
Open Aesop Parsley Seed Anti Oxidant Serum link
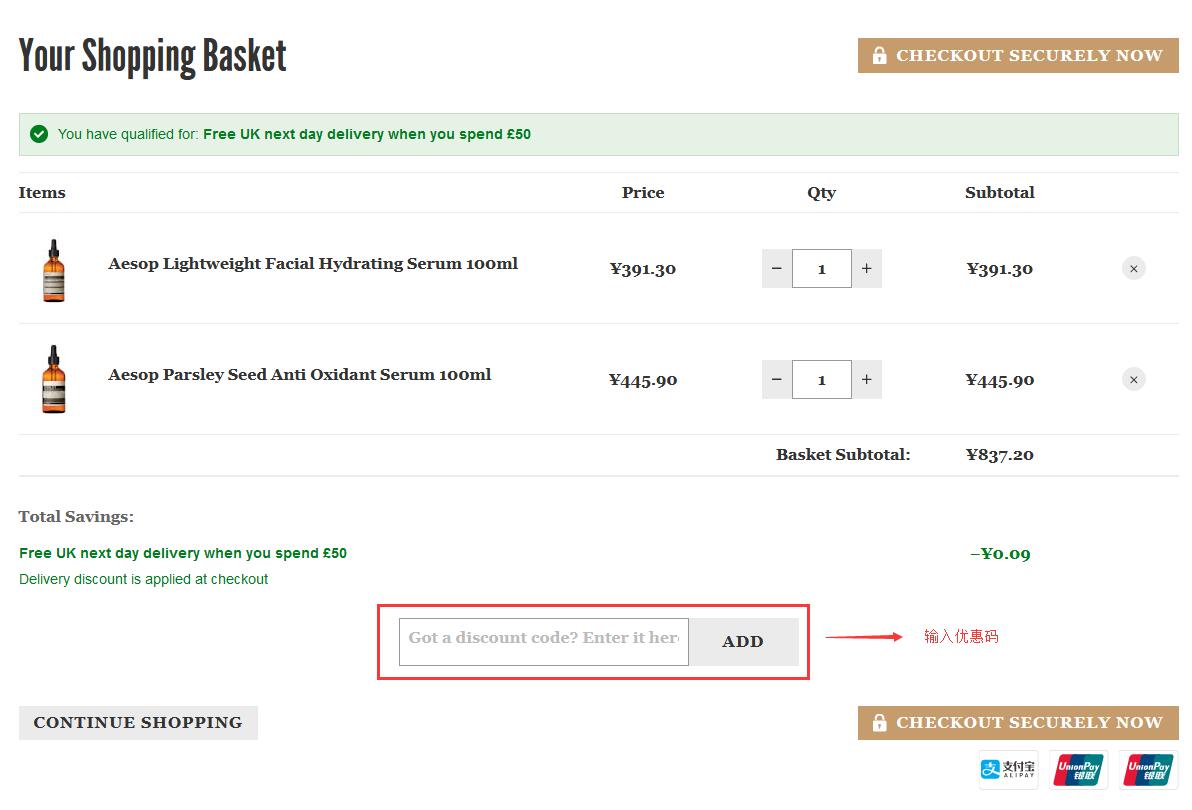tap(300, 375)
